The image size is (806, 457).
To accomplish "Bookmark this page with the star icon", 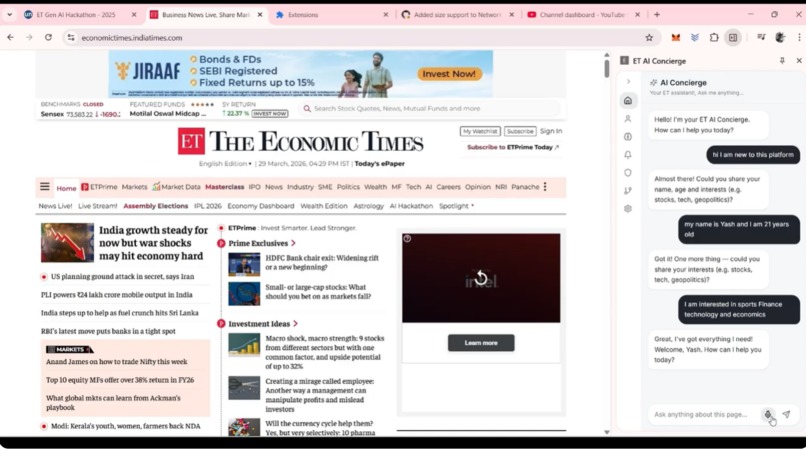I will pyautogui.click(x=649, y=38).
